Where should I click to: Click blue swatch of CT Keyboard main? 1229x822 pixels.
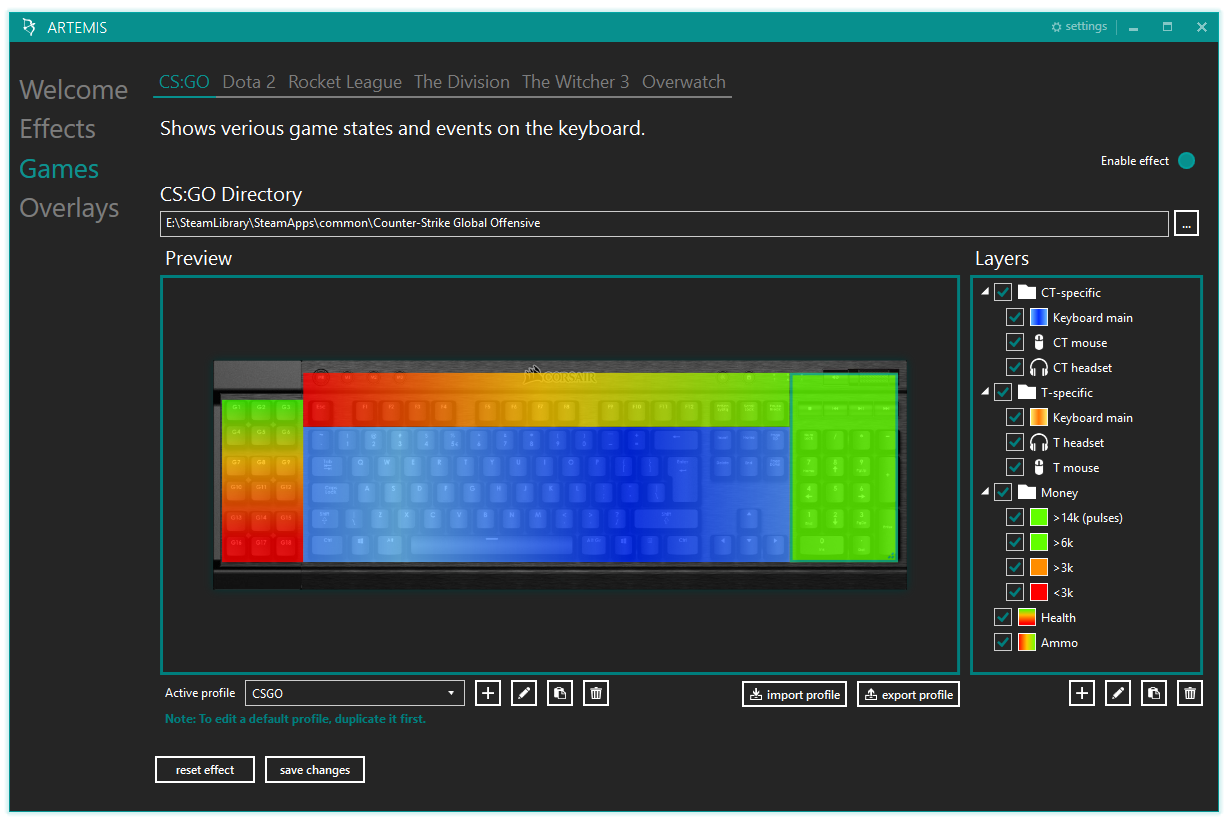1039,317
